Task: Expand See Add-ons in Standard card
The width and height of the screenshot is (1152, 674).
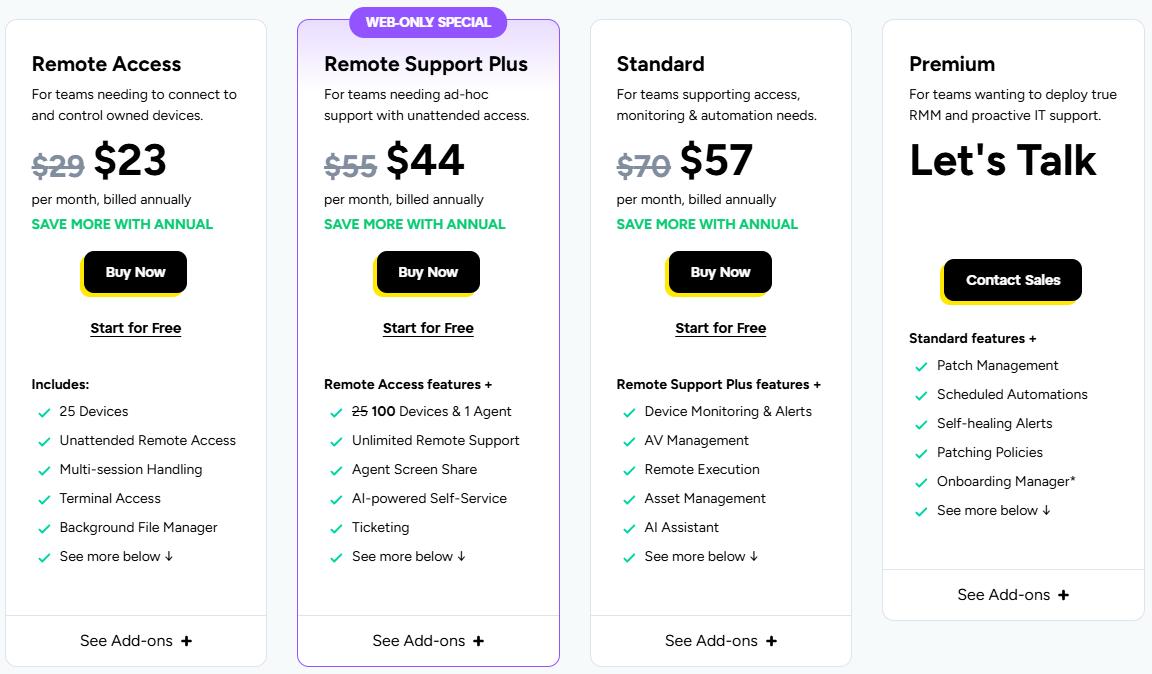Action: pos(721,641)
